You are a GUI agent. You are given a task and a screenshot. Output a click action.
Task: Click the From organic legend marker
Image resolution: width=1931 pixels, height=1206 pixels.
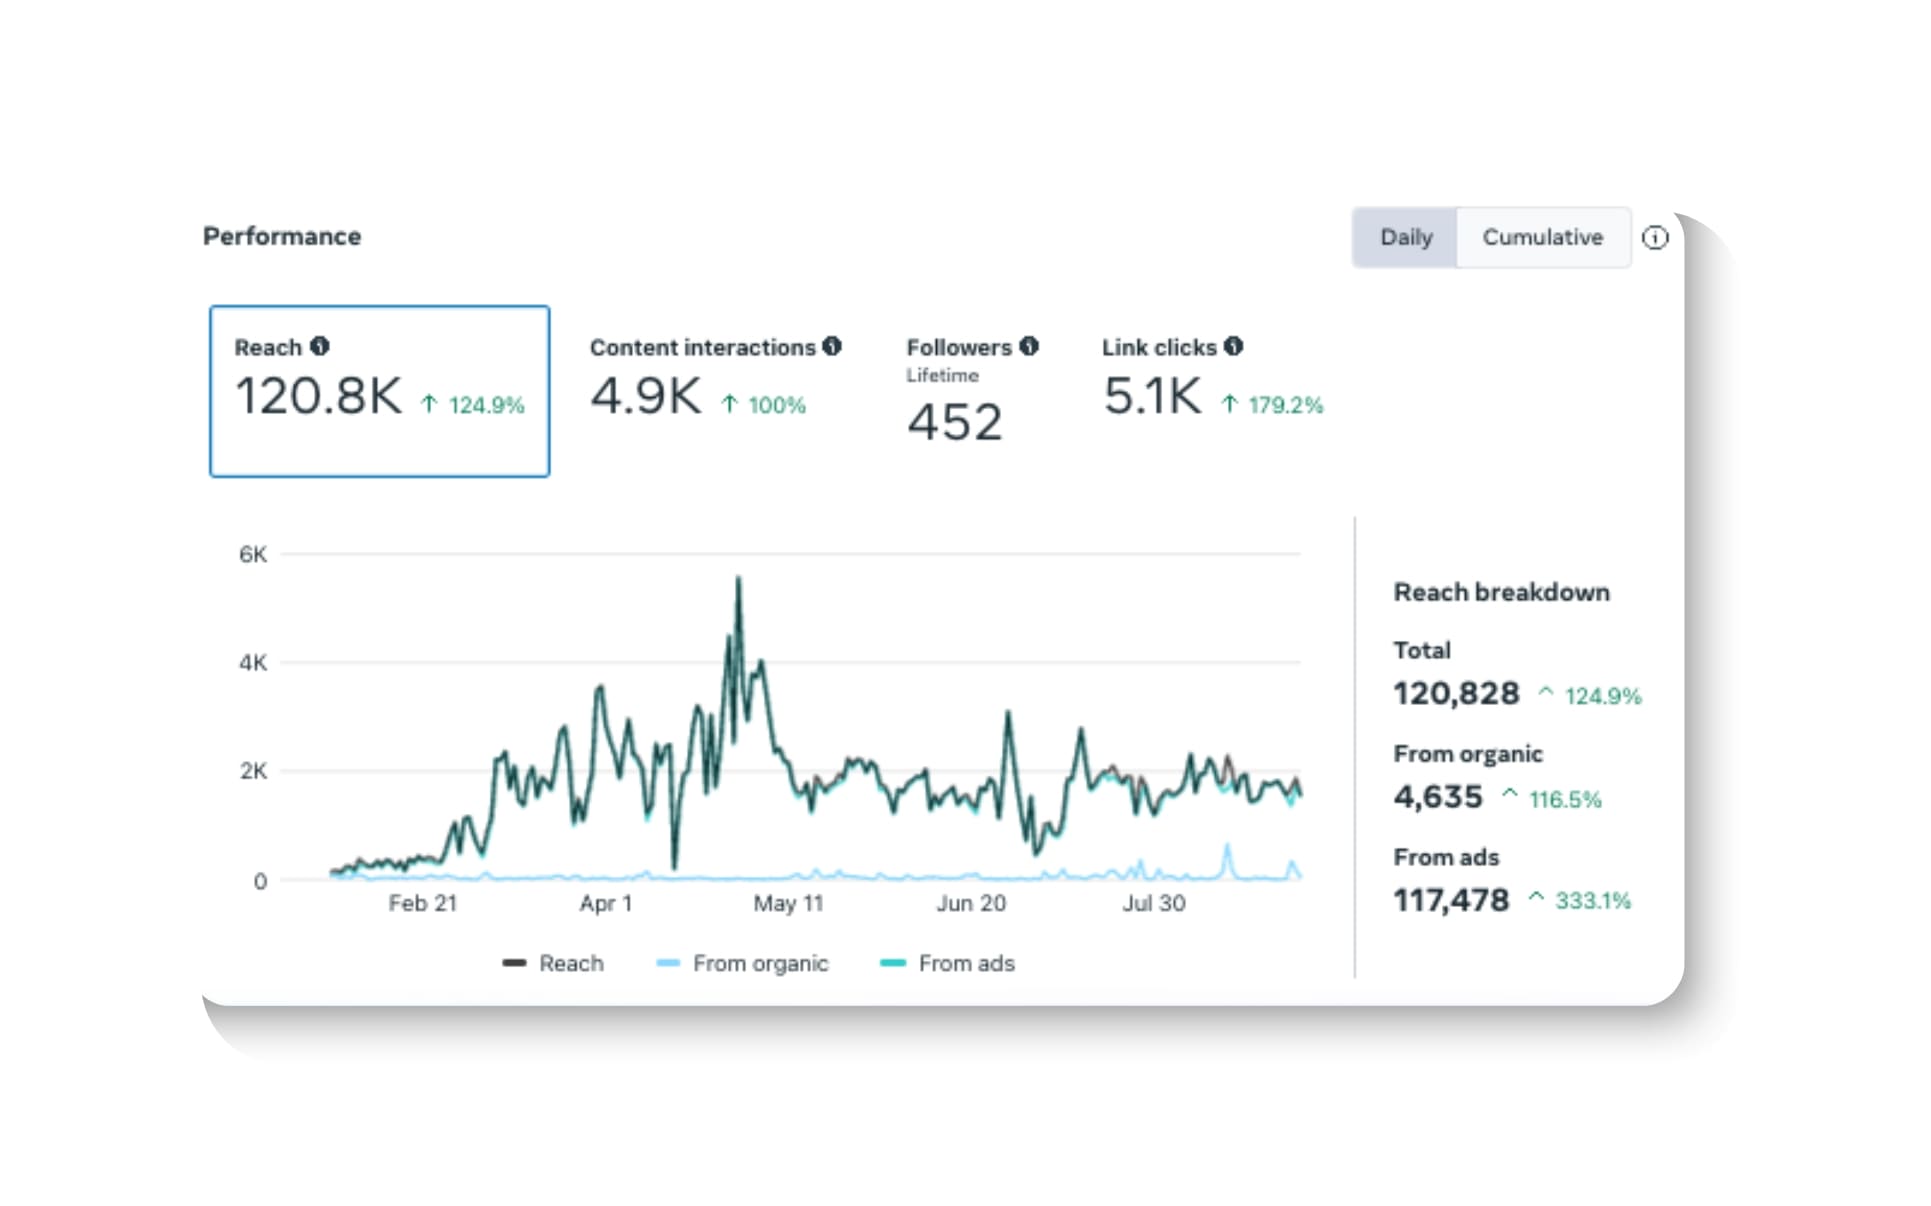click(x=668, y=963)
